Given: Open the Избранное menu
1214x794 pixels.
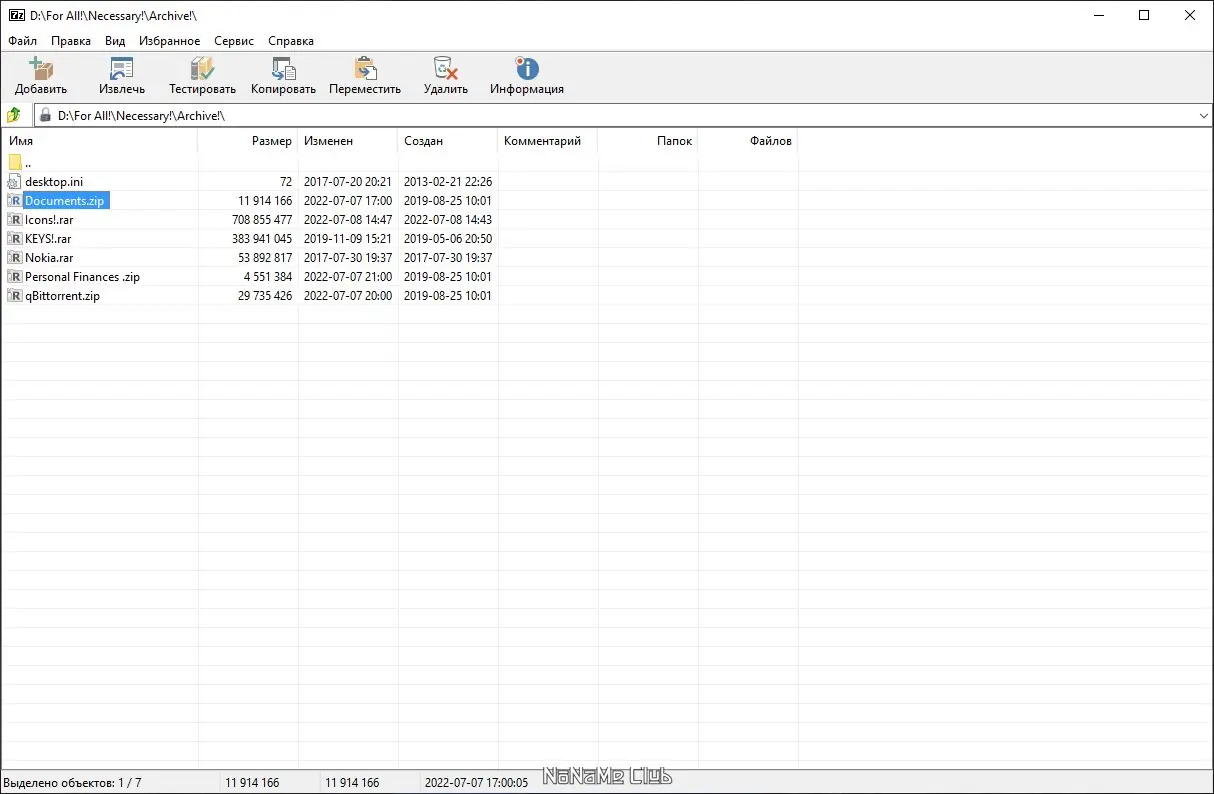Looking at the screenshot, I should click(169, 41).
